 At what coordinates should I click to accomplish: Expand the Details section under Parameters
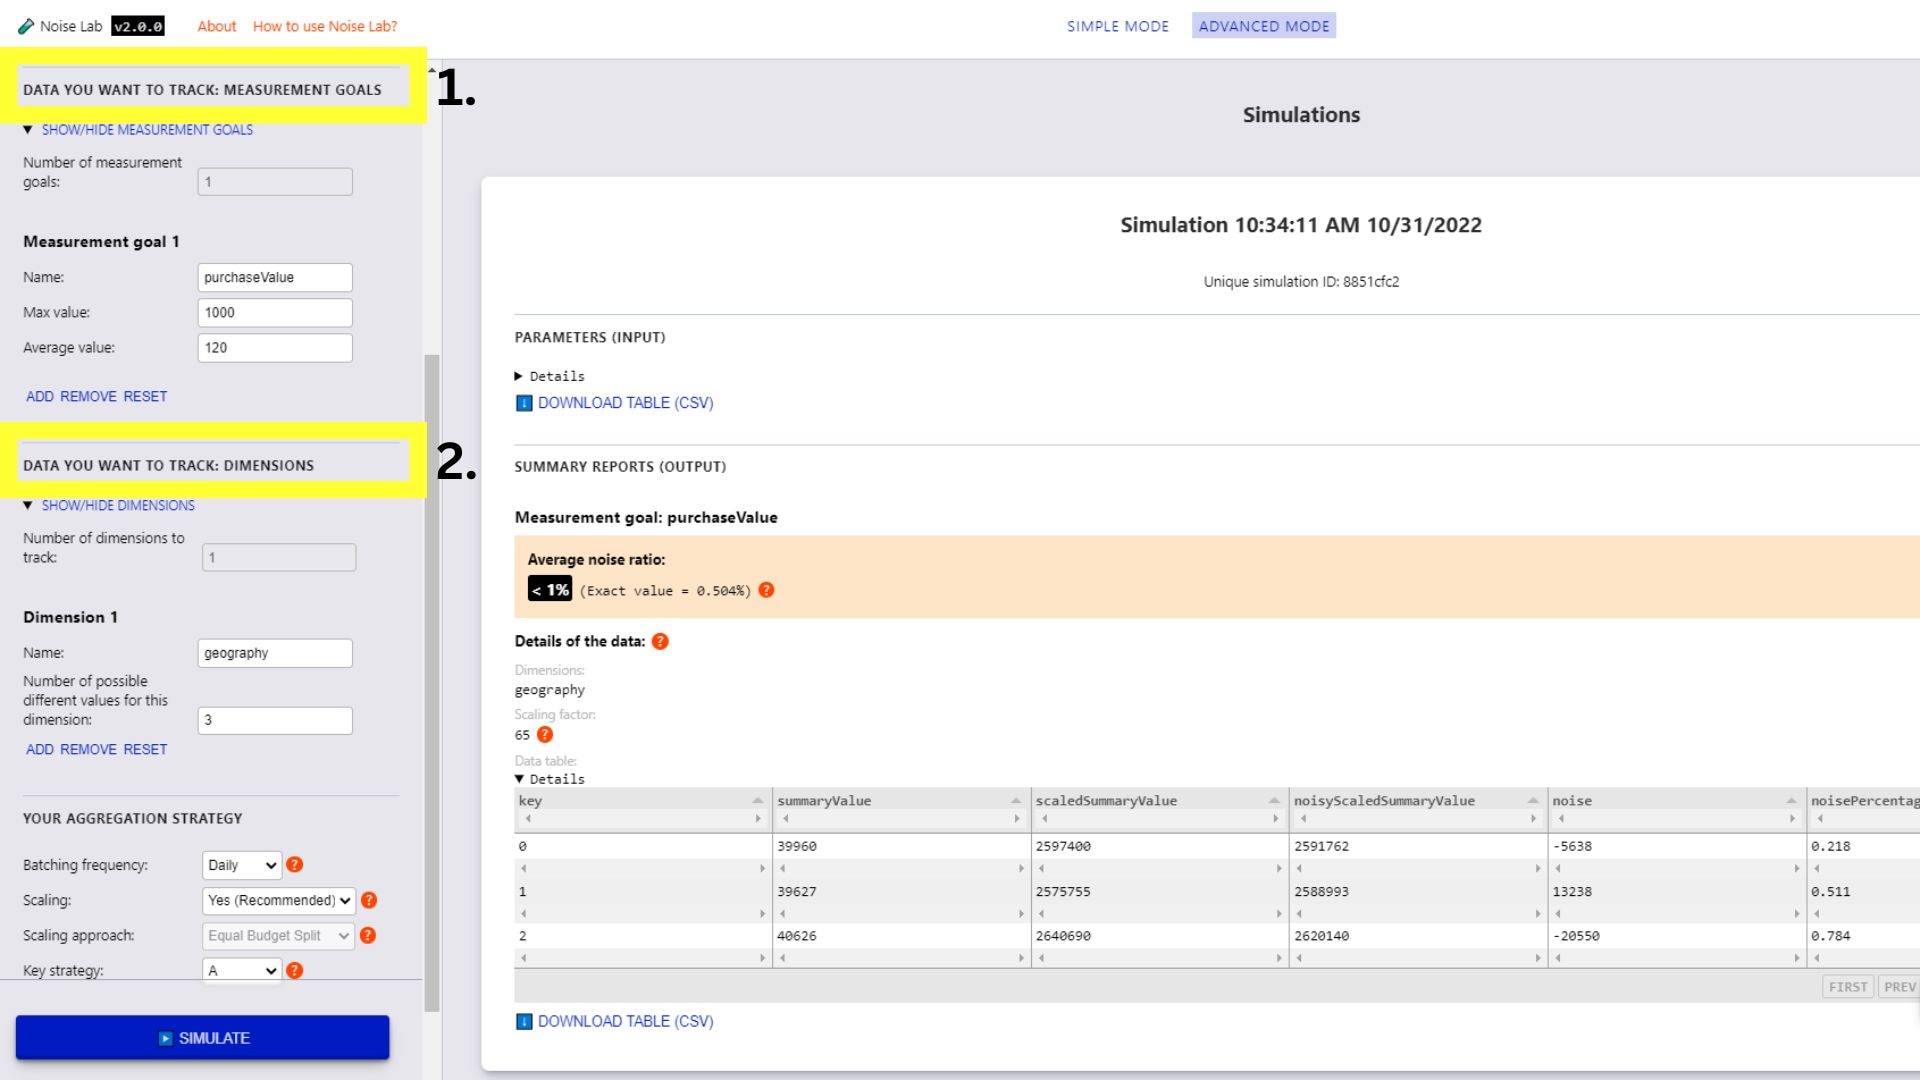tap(551, 376)
